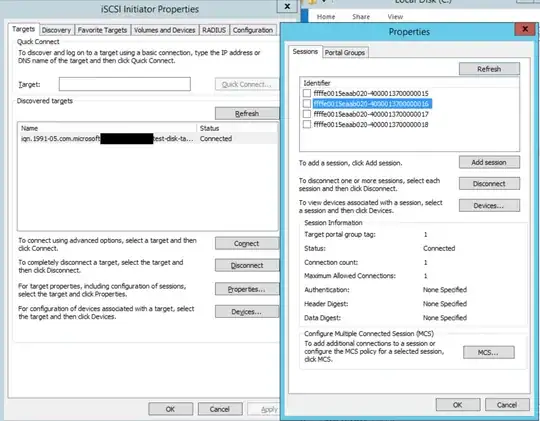
Task: Click into the Target input field
Action: [x=125, y=84]
